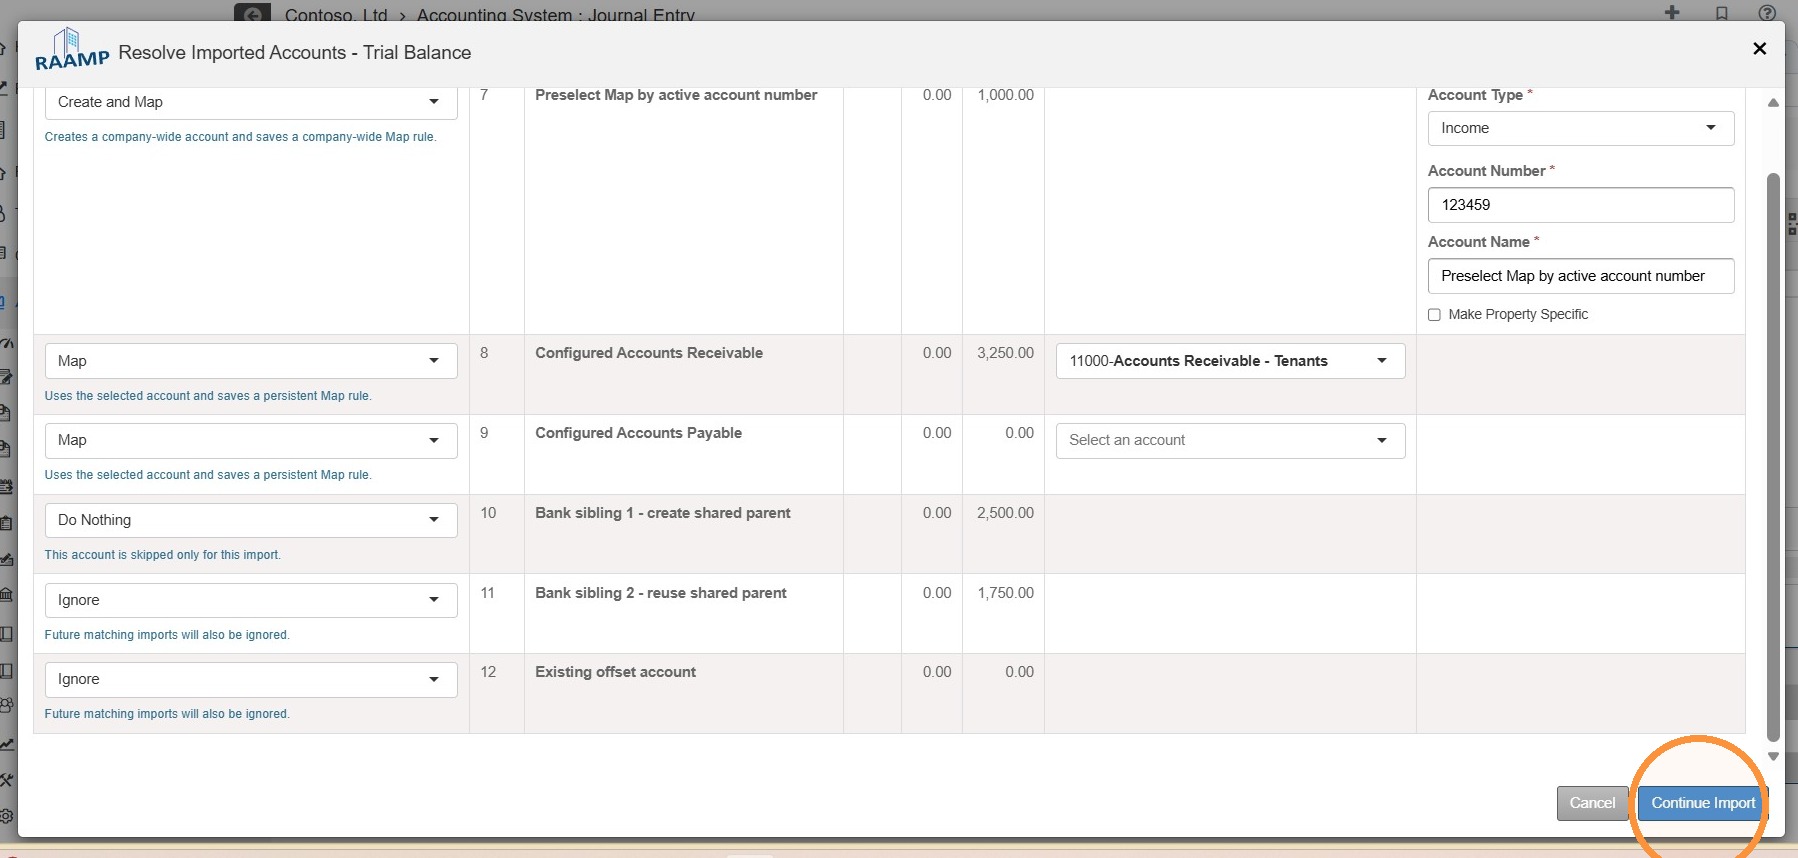Click the wrench tools sidebar icon
This screenshot has height=858, width=1798.
(6, 780)
